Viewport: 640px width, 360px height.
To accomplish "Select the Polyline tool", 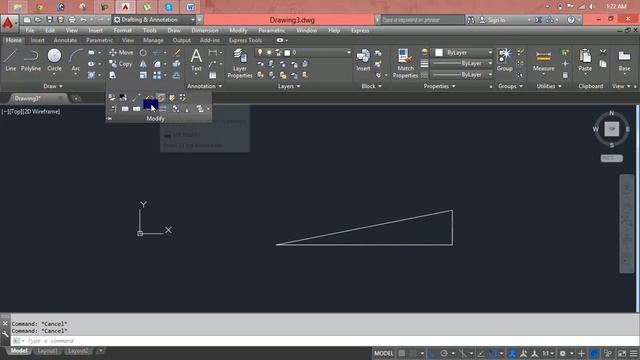I will click(x=31, y=60).
